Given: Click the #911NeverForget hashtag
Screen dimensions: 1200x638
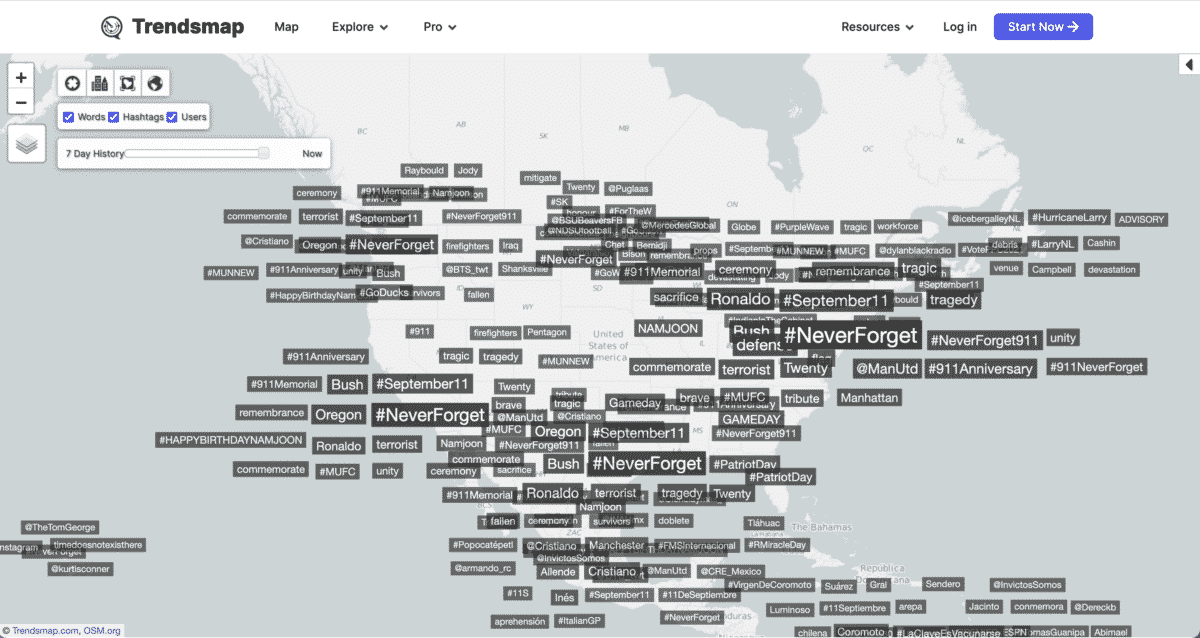Looking at the screenshot, I should click(1097, 367).
